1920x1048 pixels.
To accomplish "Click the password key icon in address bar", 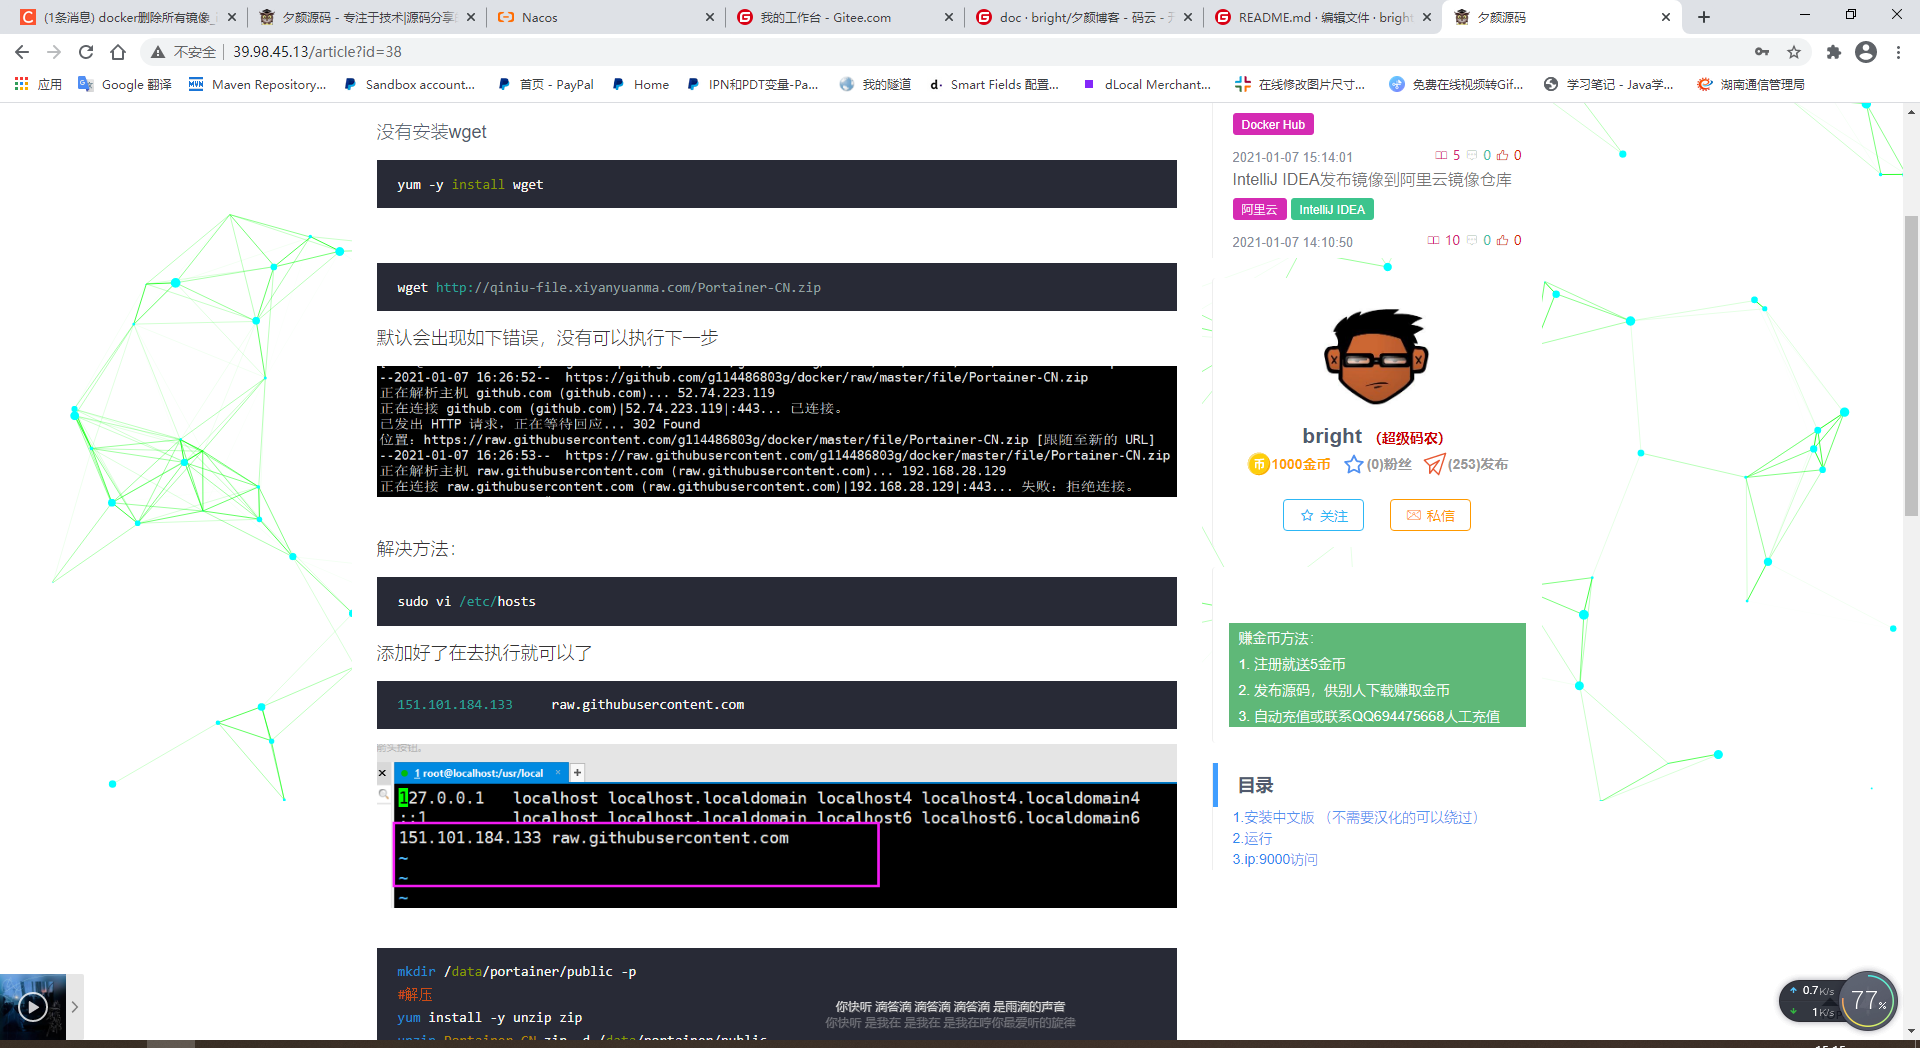I will 1762,52.
